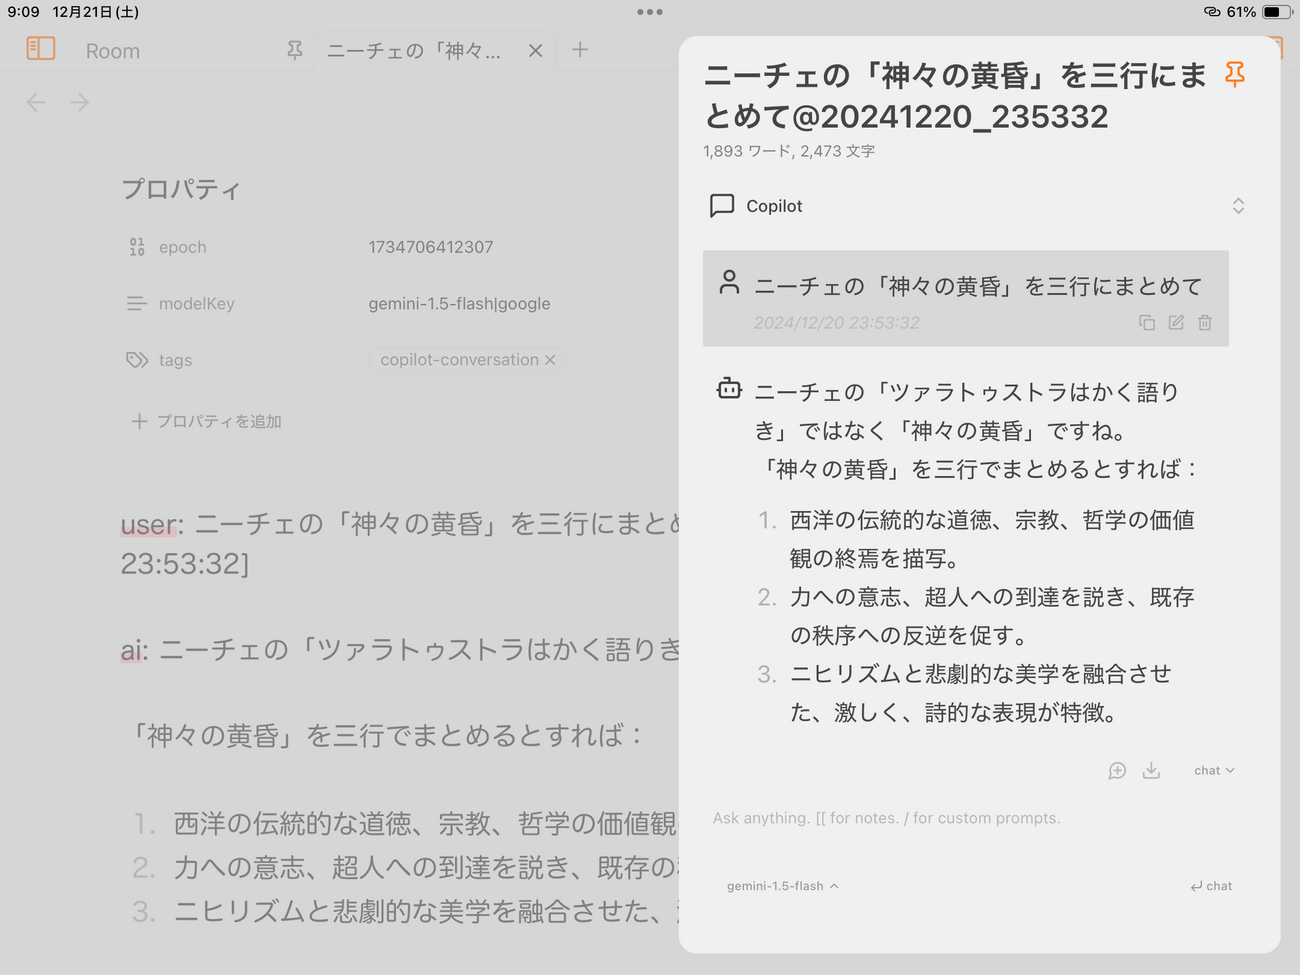1300x975 pixels.
Task: Open the gemini-1.5-flash model selector
Action: point(783,886)
